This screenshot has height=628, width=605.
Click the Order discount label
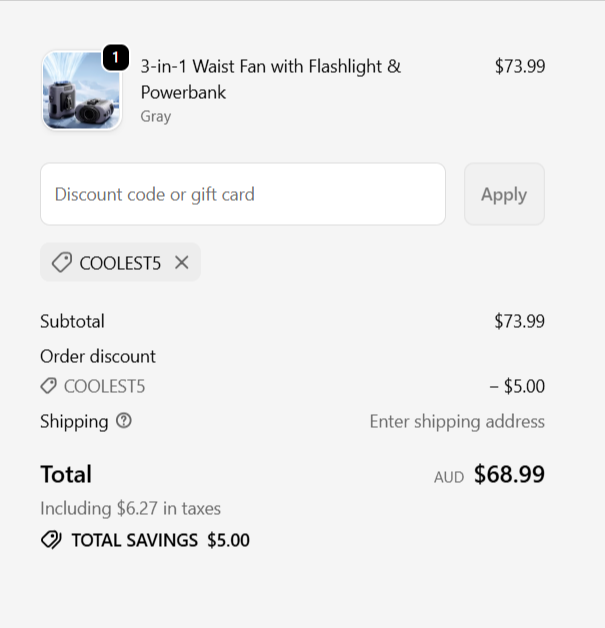click(x=98, y=356)
